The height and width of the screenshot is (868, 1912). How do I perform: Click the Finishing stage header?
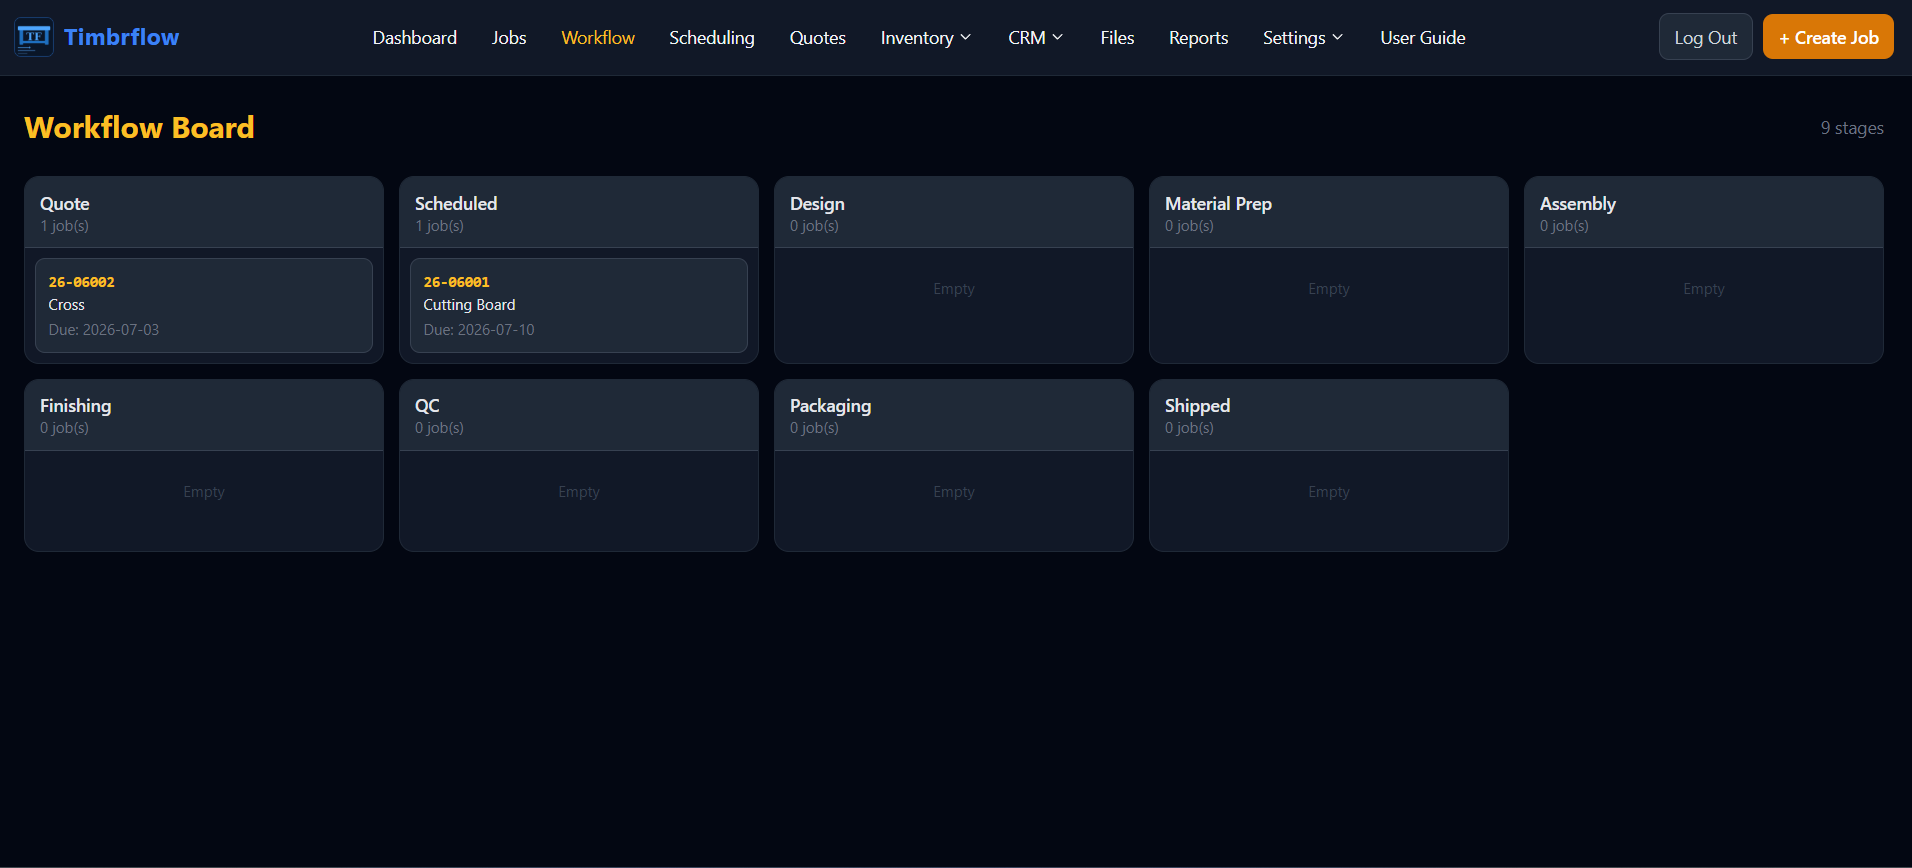tap(204, 415)
